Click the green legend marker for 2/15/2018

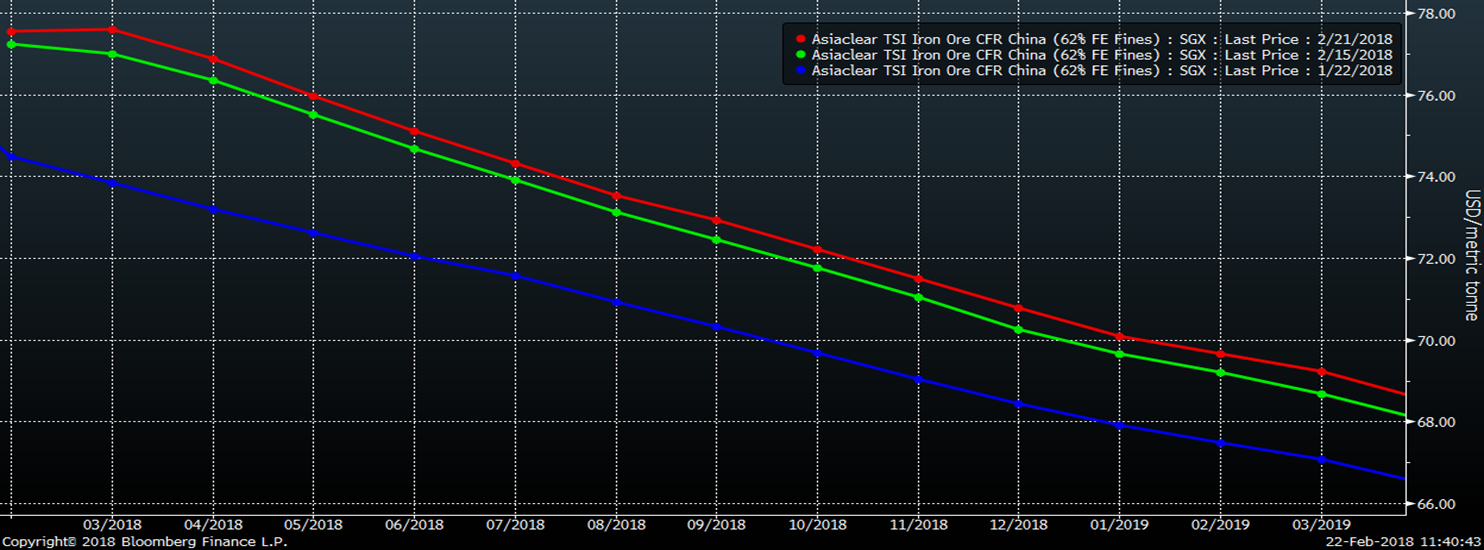click(x=800, y=55)
